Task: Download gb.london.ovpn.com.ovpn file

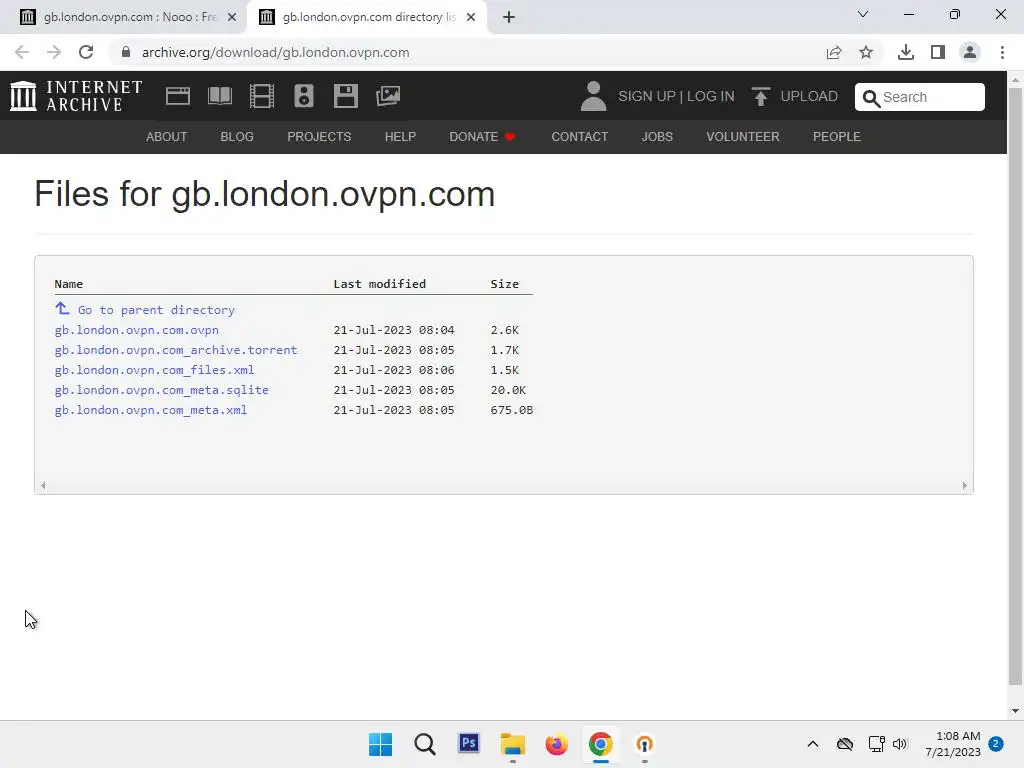Action: tap(136, 330)
